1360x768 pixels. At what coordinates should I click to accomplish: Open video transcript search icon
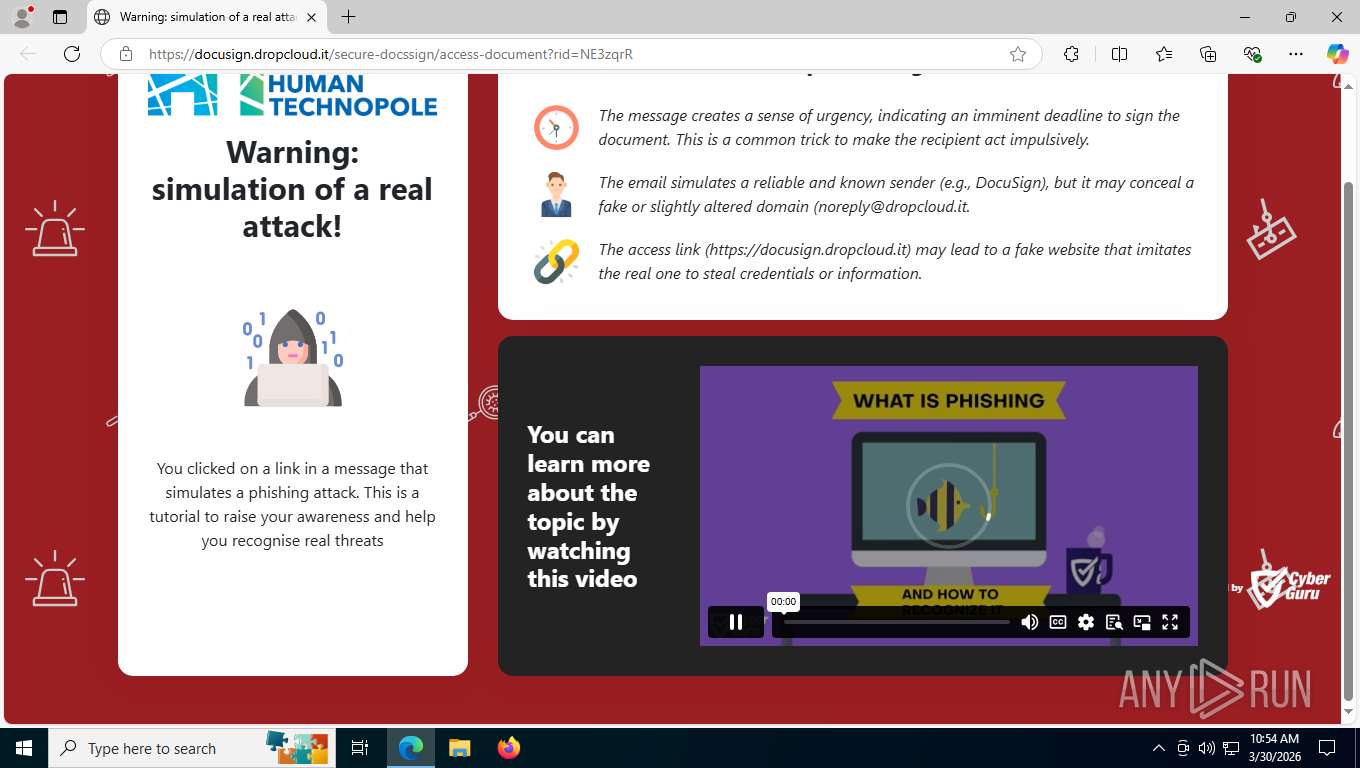click(x=1114, y=622)
